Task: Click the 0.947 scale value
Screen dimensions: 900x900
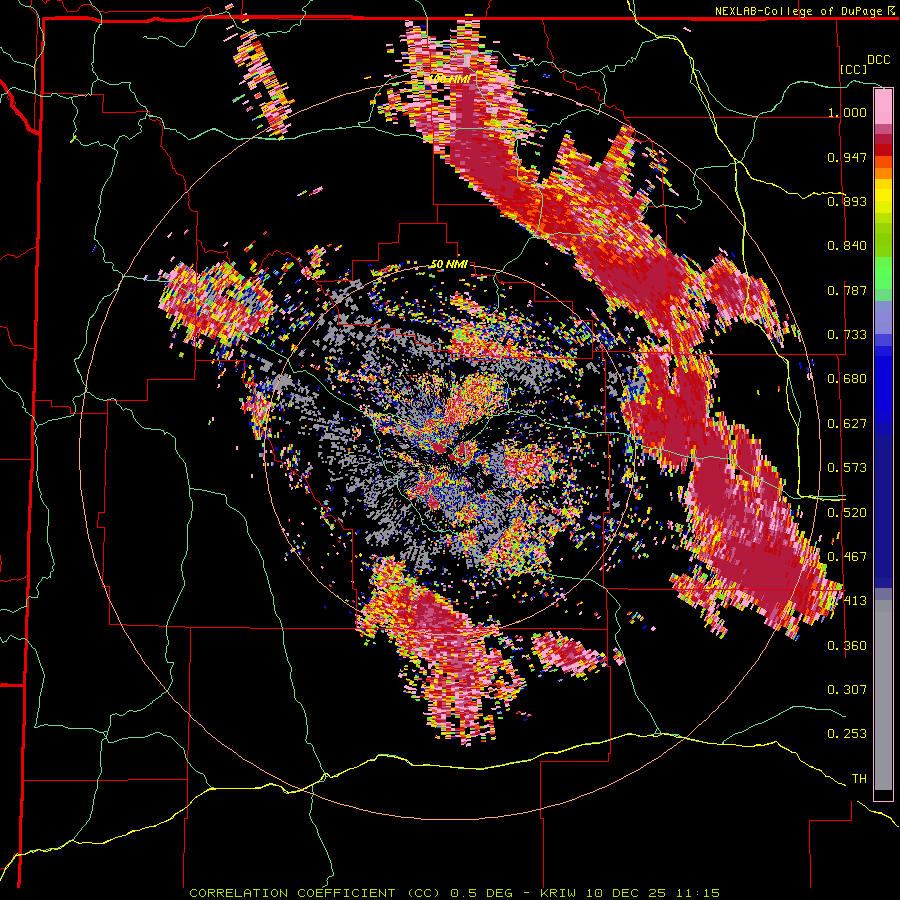Action: pyautogui.click(x=847, y=157)
